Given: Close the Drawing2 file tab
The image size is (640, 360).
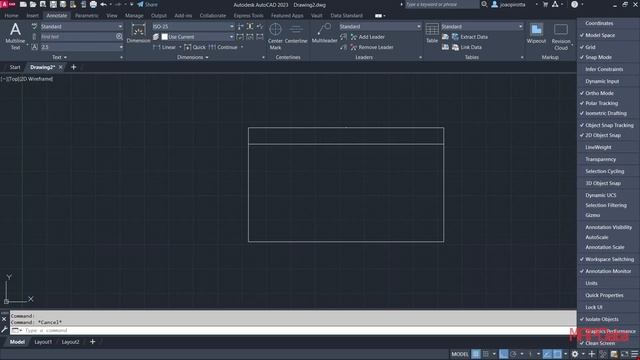Looking at the screenshot, I should click(x=61, y=67).
